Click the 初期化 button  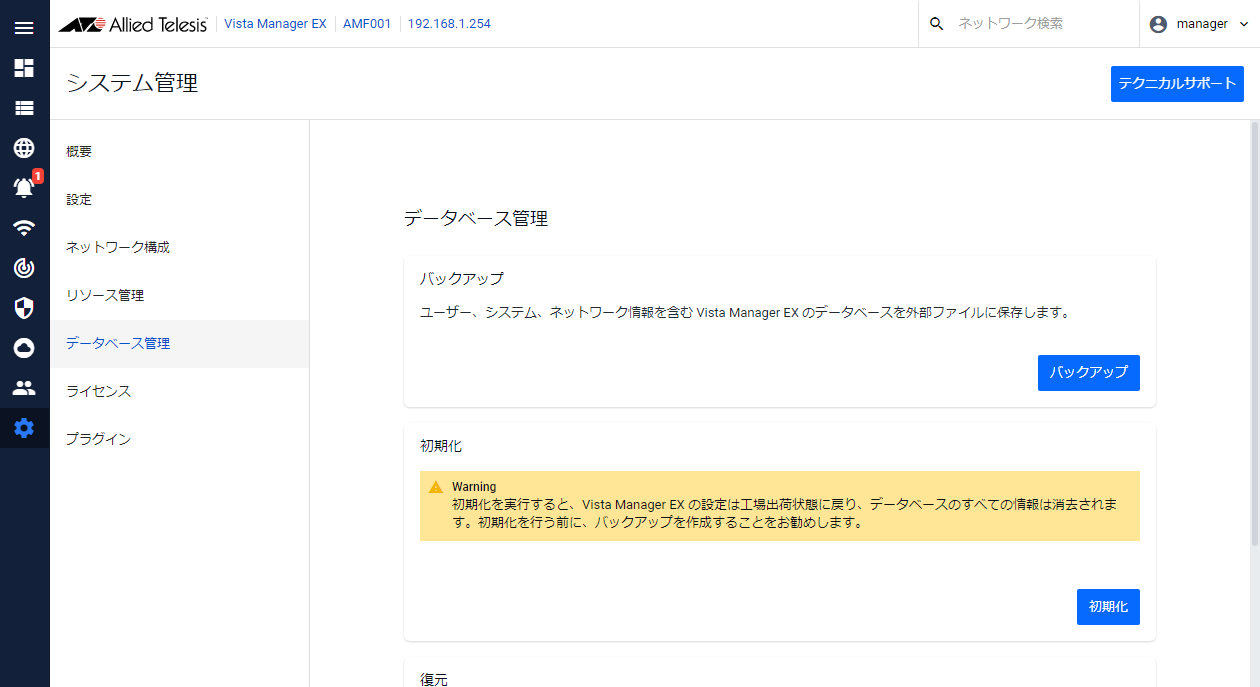coord(1108,607)
